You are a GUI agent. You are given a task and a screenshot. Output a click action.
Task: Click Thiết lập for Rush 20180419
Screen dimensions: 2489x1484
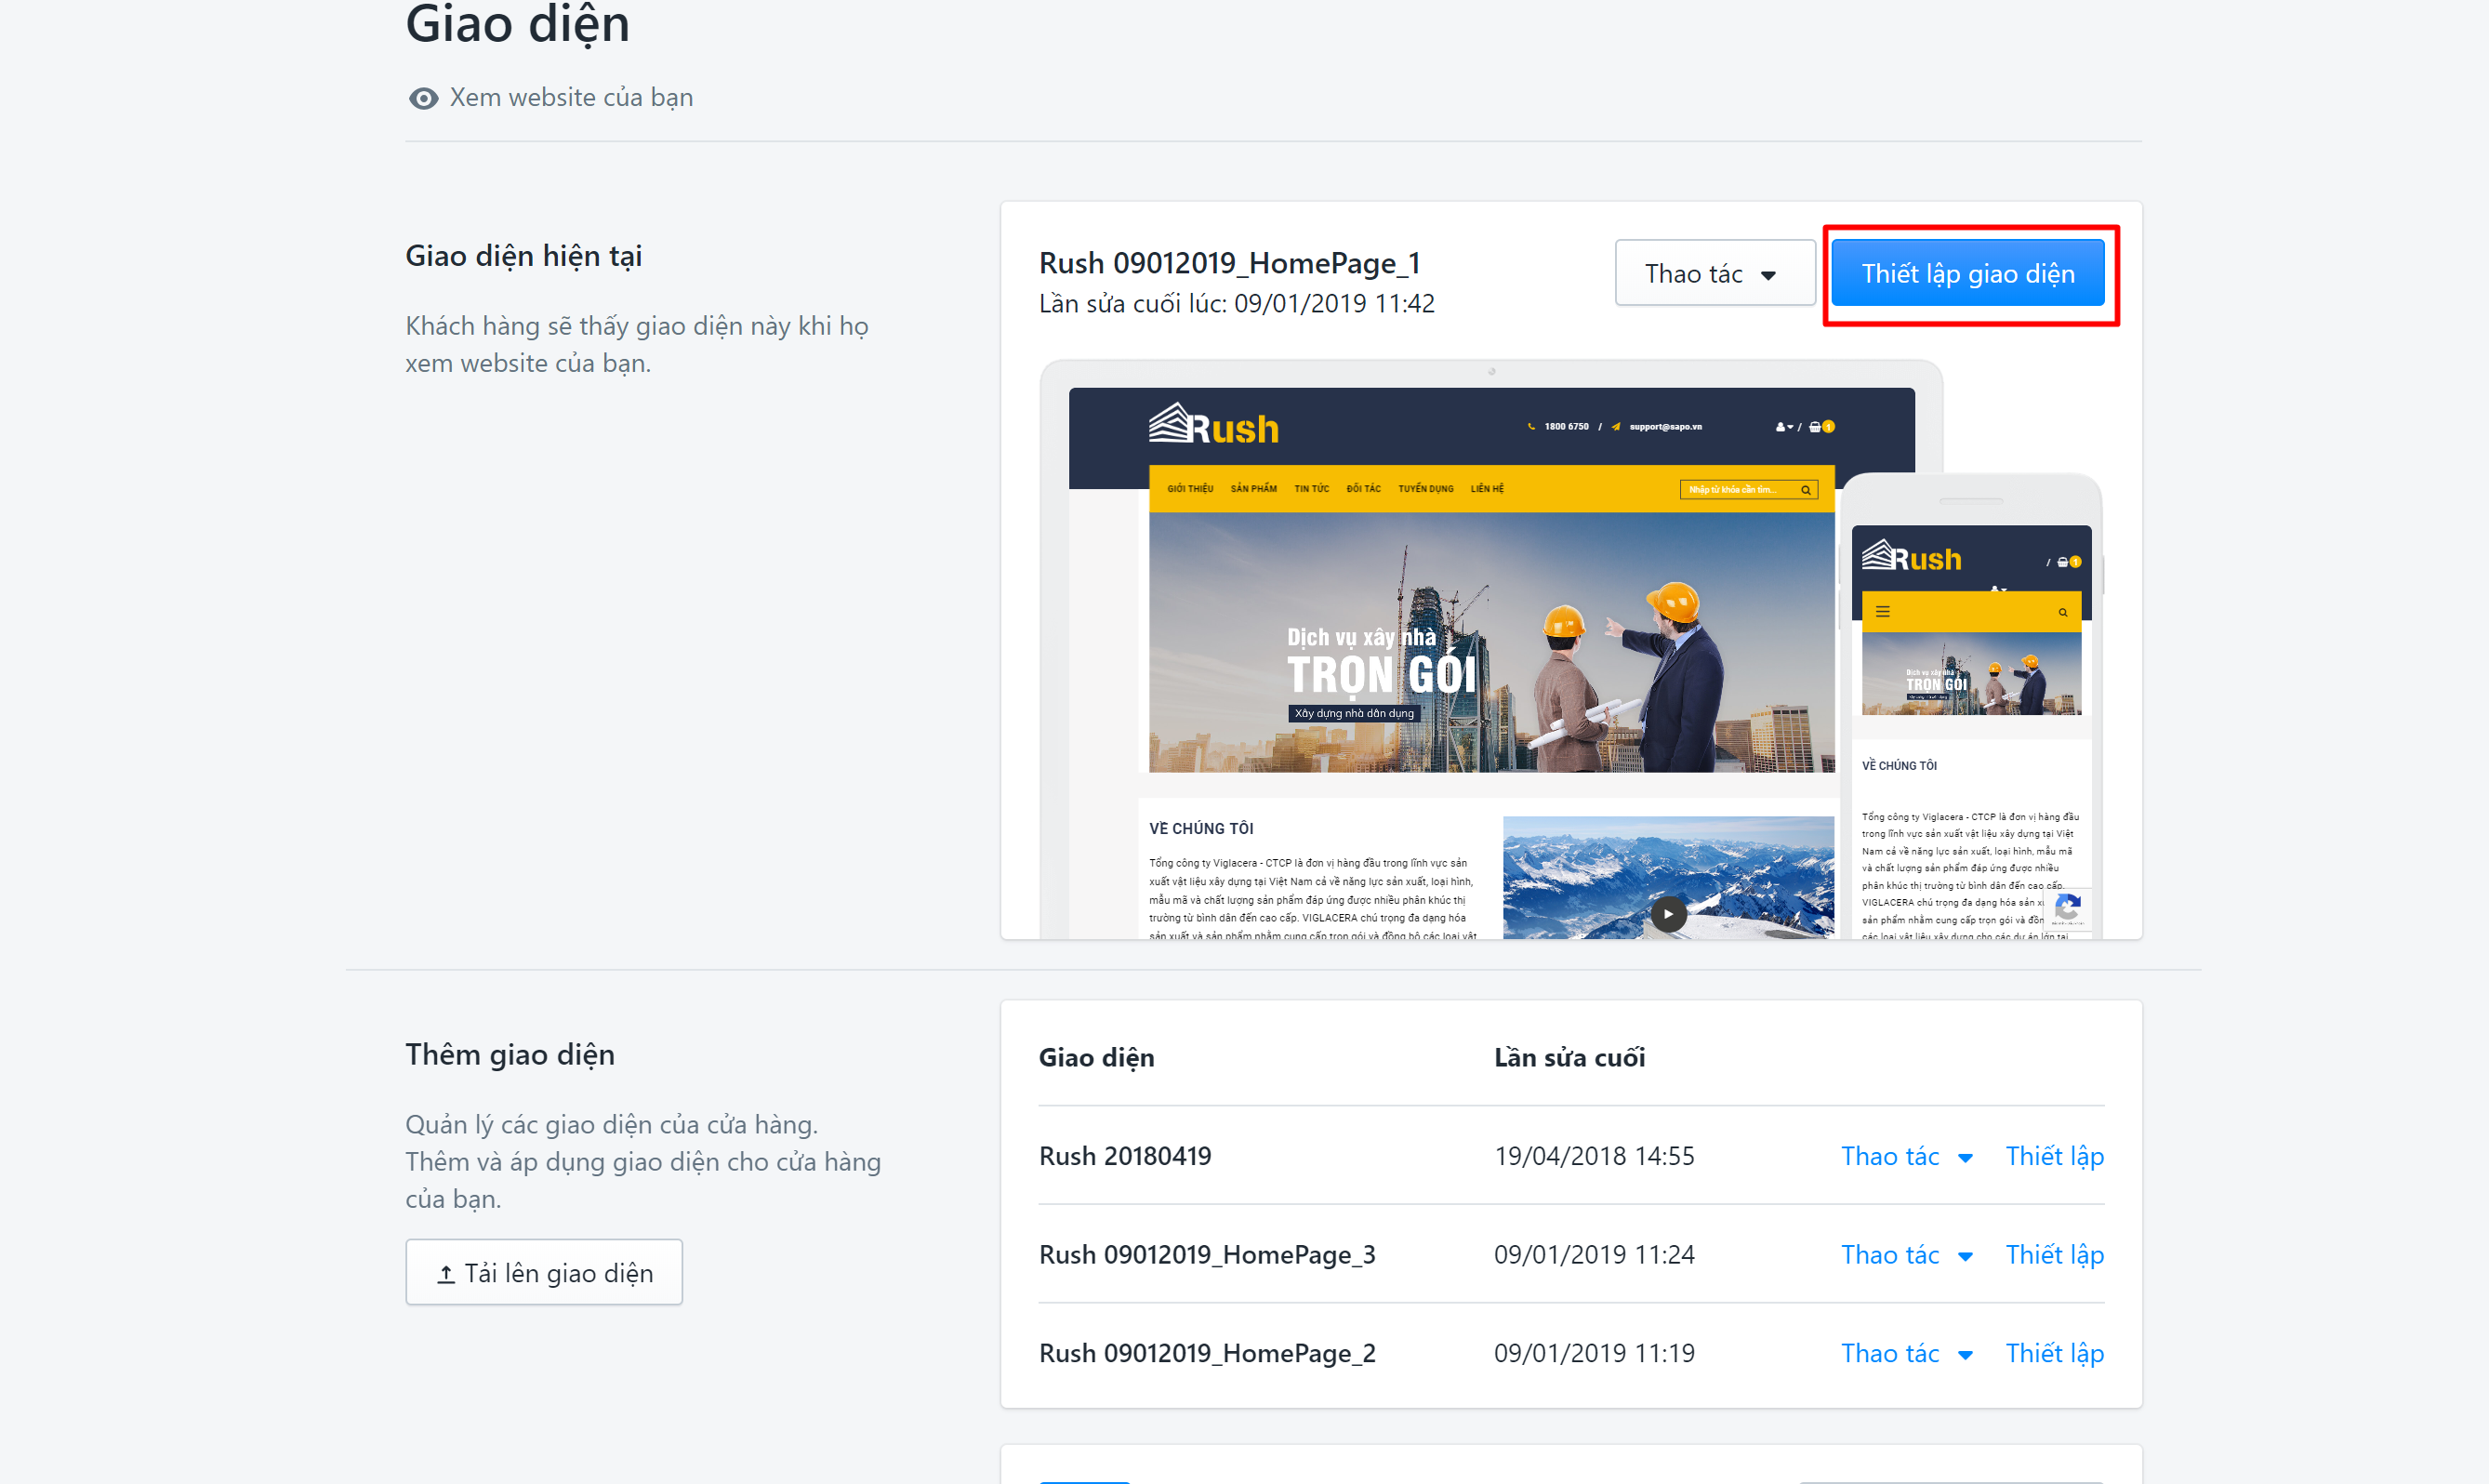pyautogui.click(x=2054, y=1156)
